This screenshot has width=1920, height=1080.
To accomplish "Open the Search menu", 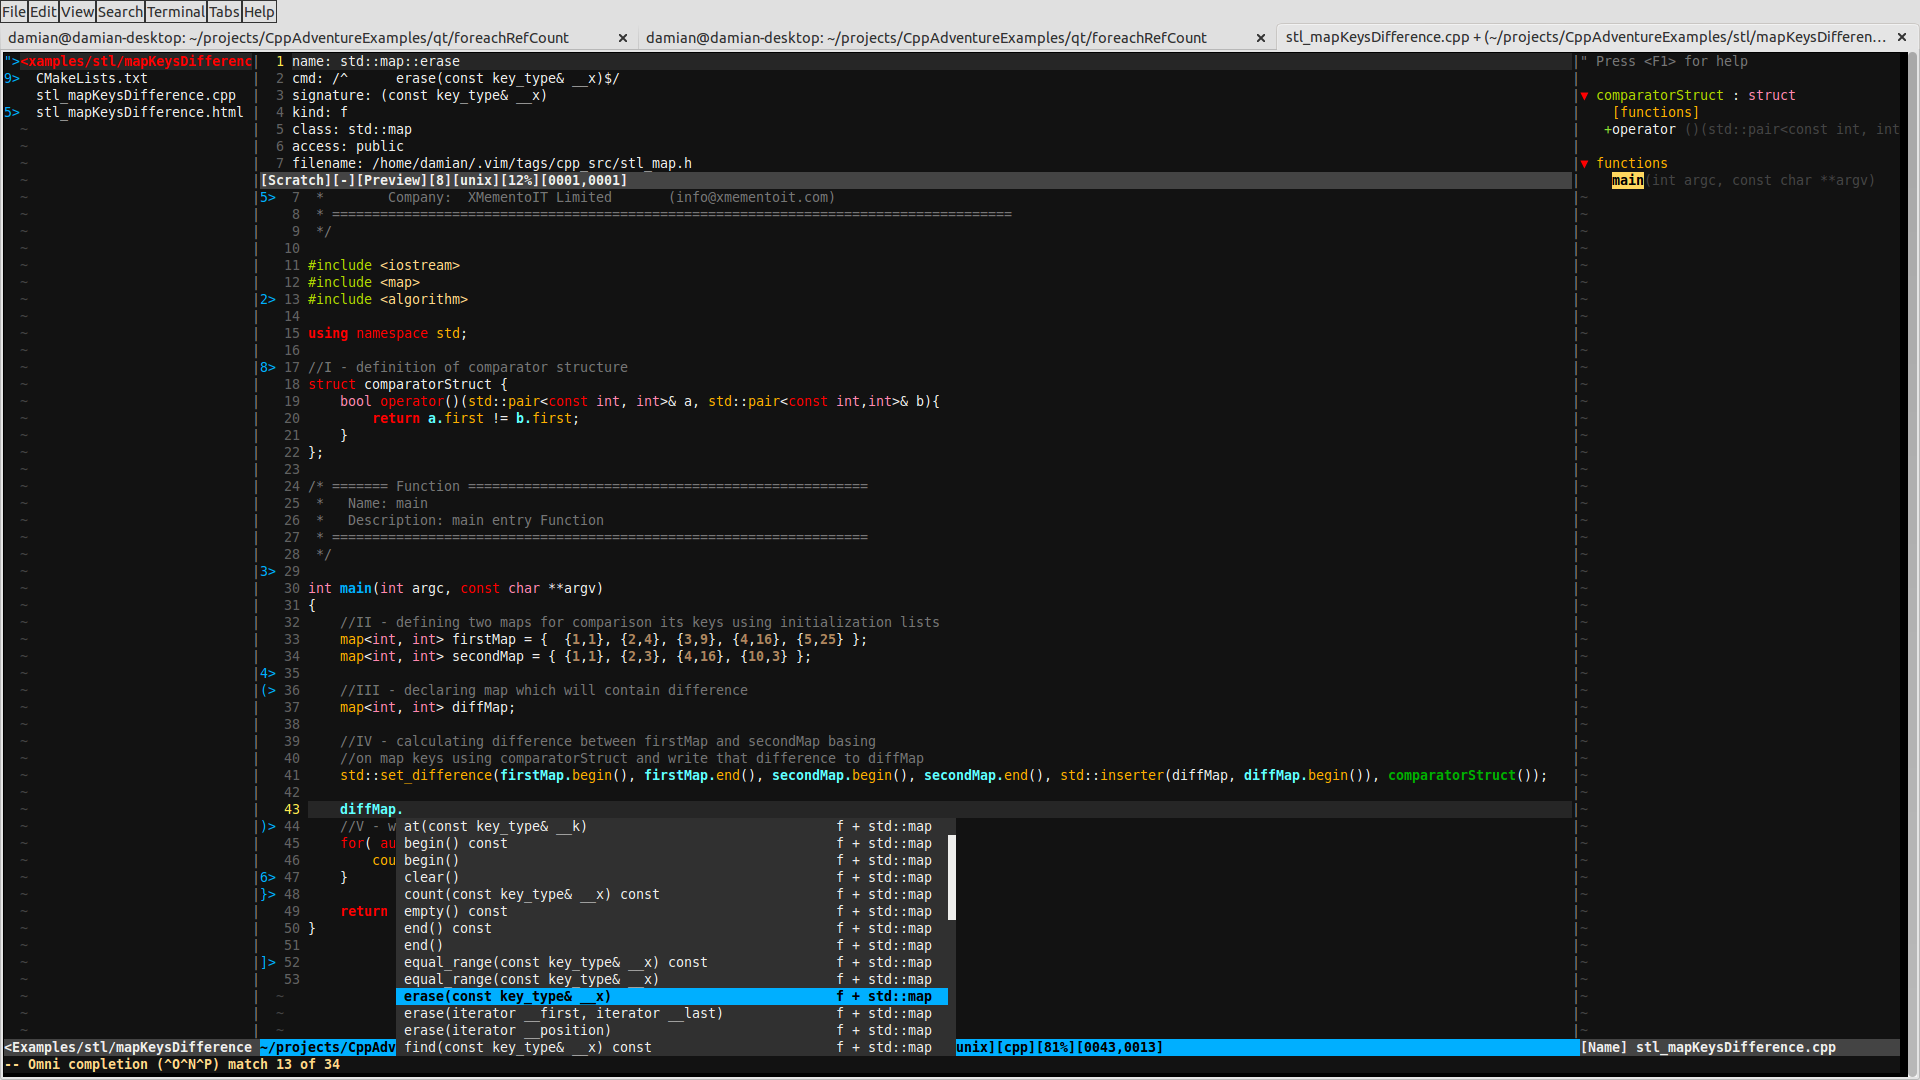I will pyautogui.click(x=120, y=12).
